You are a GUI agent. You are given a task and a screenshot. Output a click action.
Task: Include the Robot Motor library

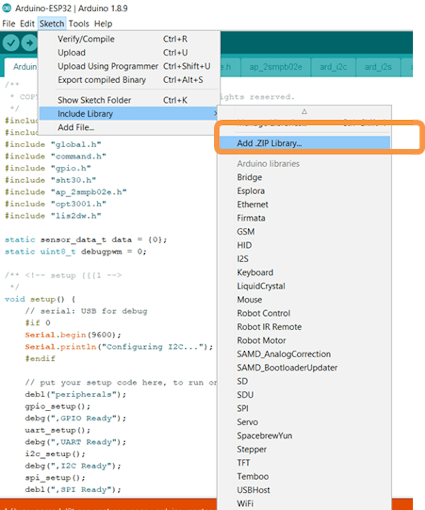point(305,341)
